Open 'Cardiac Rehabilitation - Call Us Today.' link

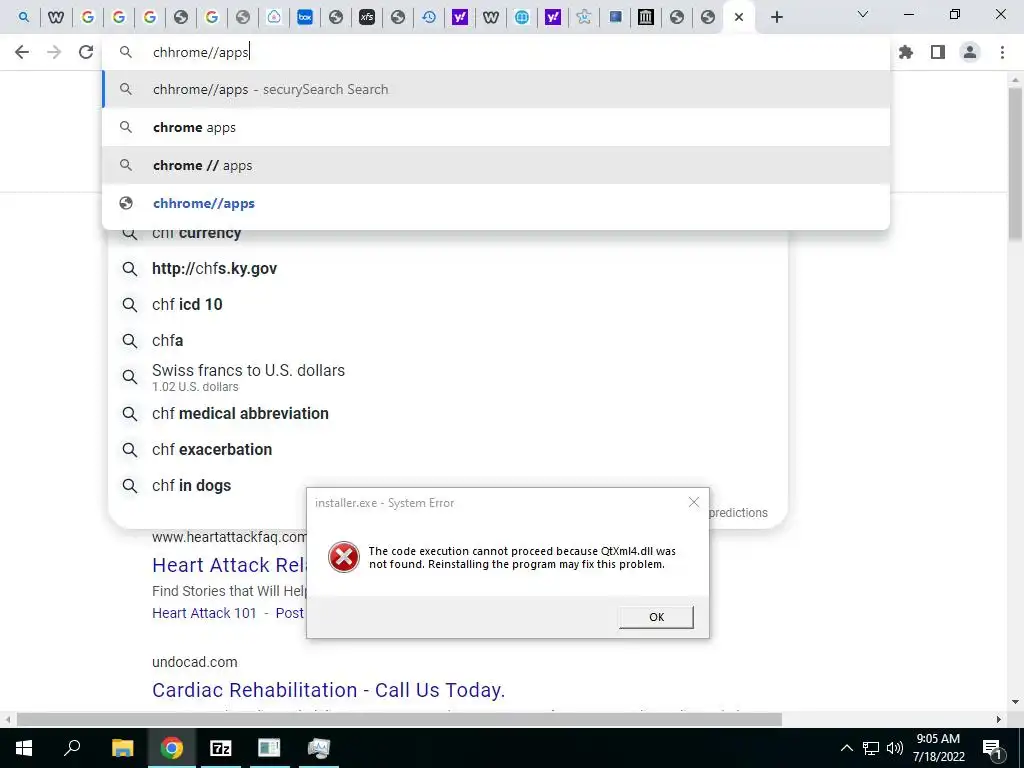(x=328, y=690)
